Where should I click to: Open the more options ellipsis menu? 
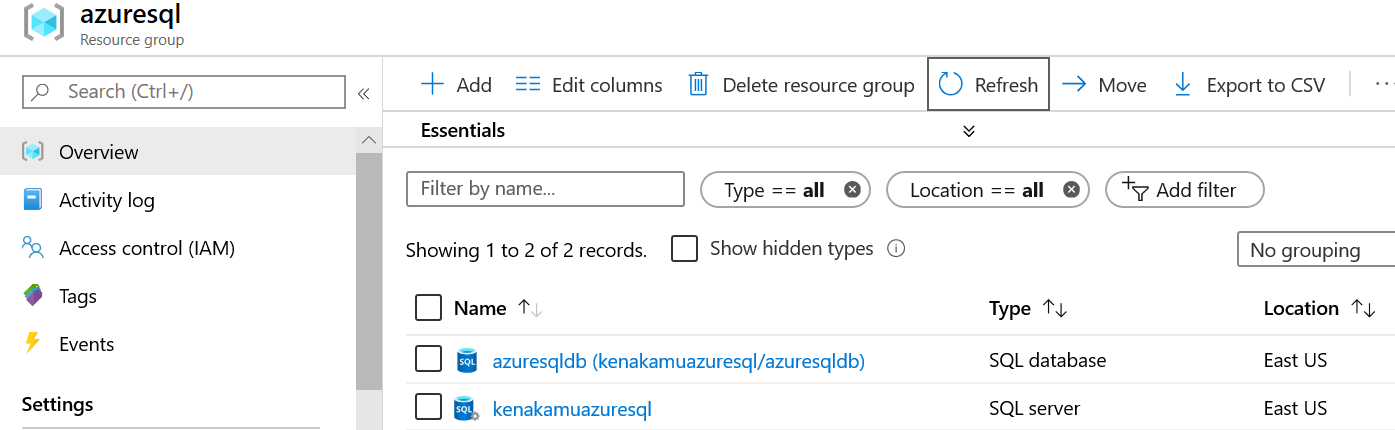point(1383,85)
